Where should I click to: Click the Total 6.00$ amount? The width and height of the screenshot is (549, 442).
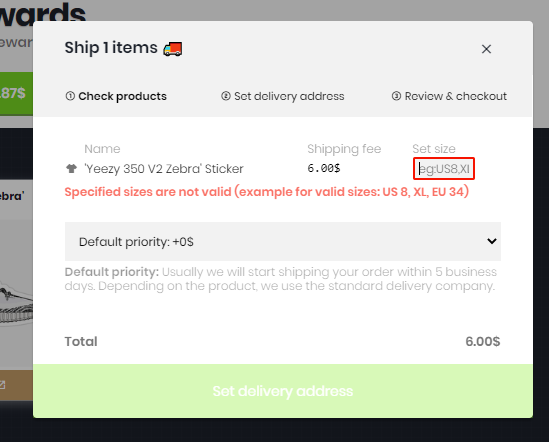(482, 341)
